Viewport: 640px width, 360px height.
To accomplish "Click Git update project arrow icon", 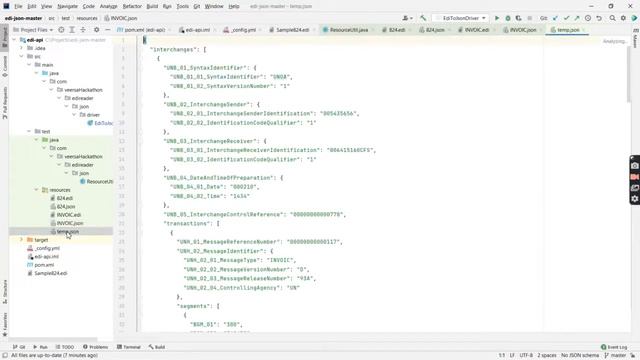I will (x=556, y=18).
